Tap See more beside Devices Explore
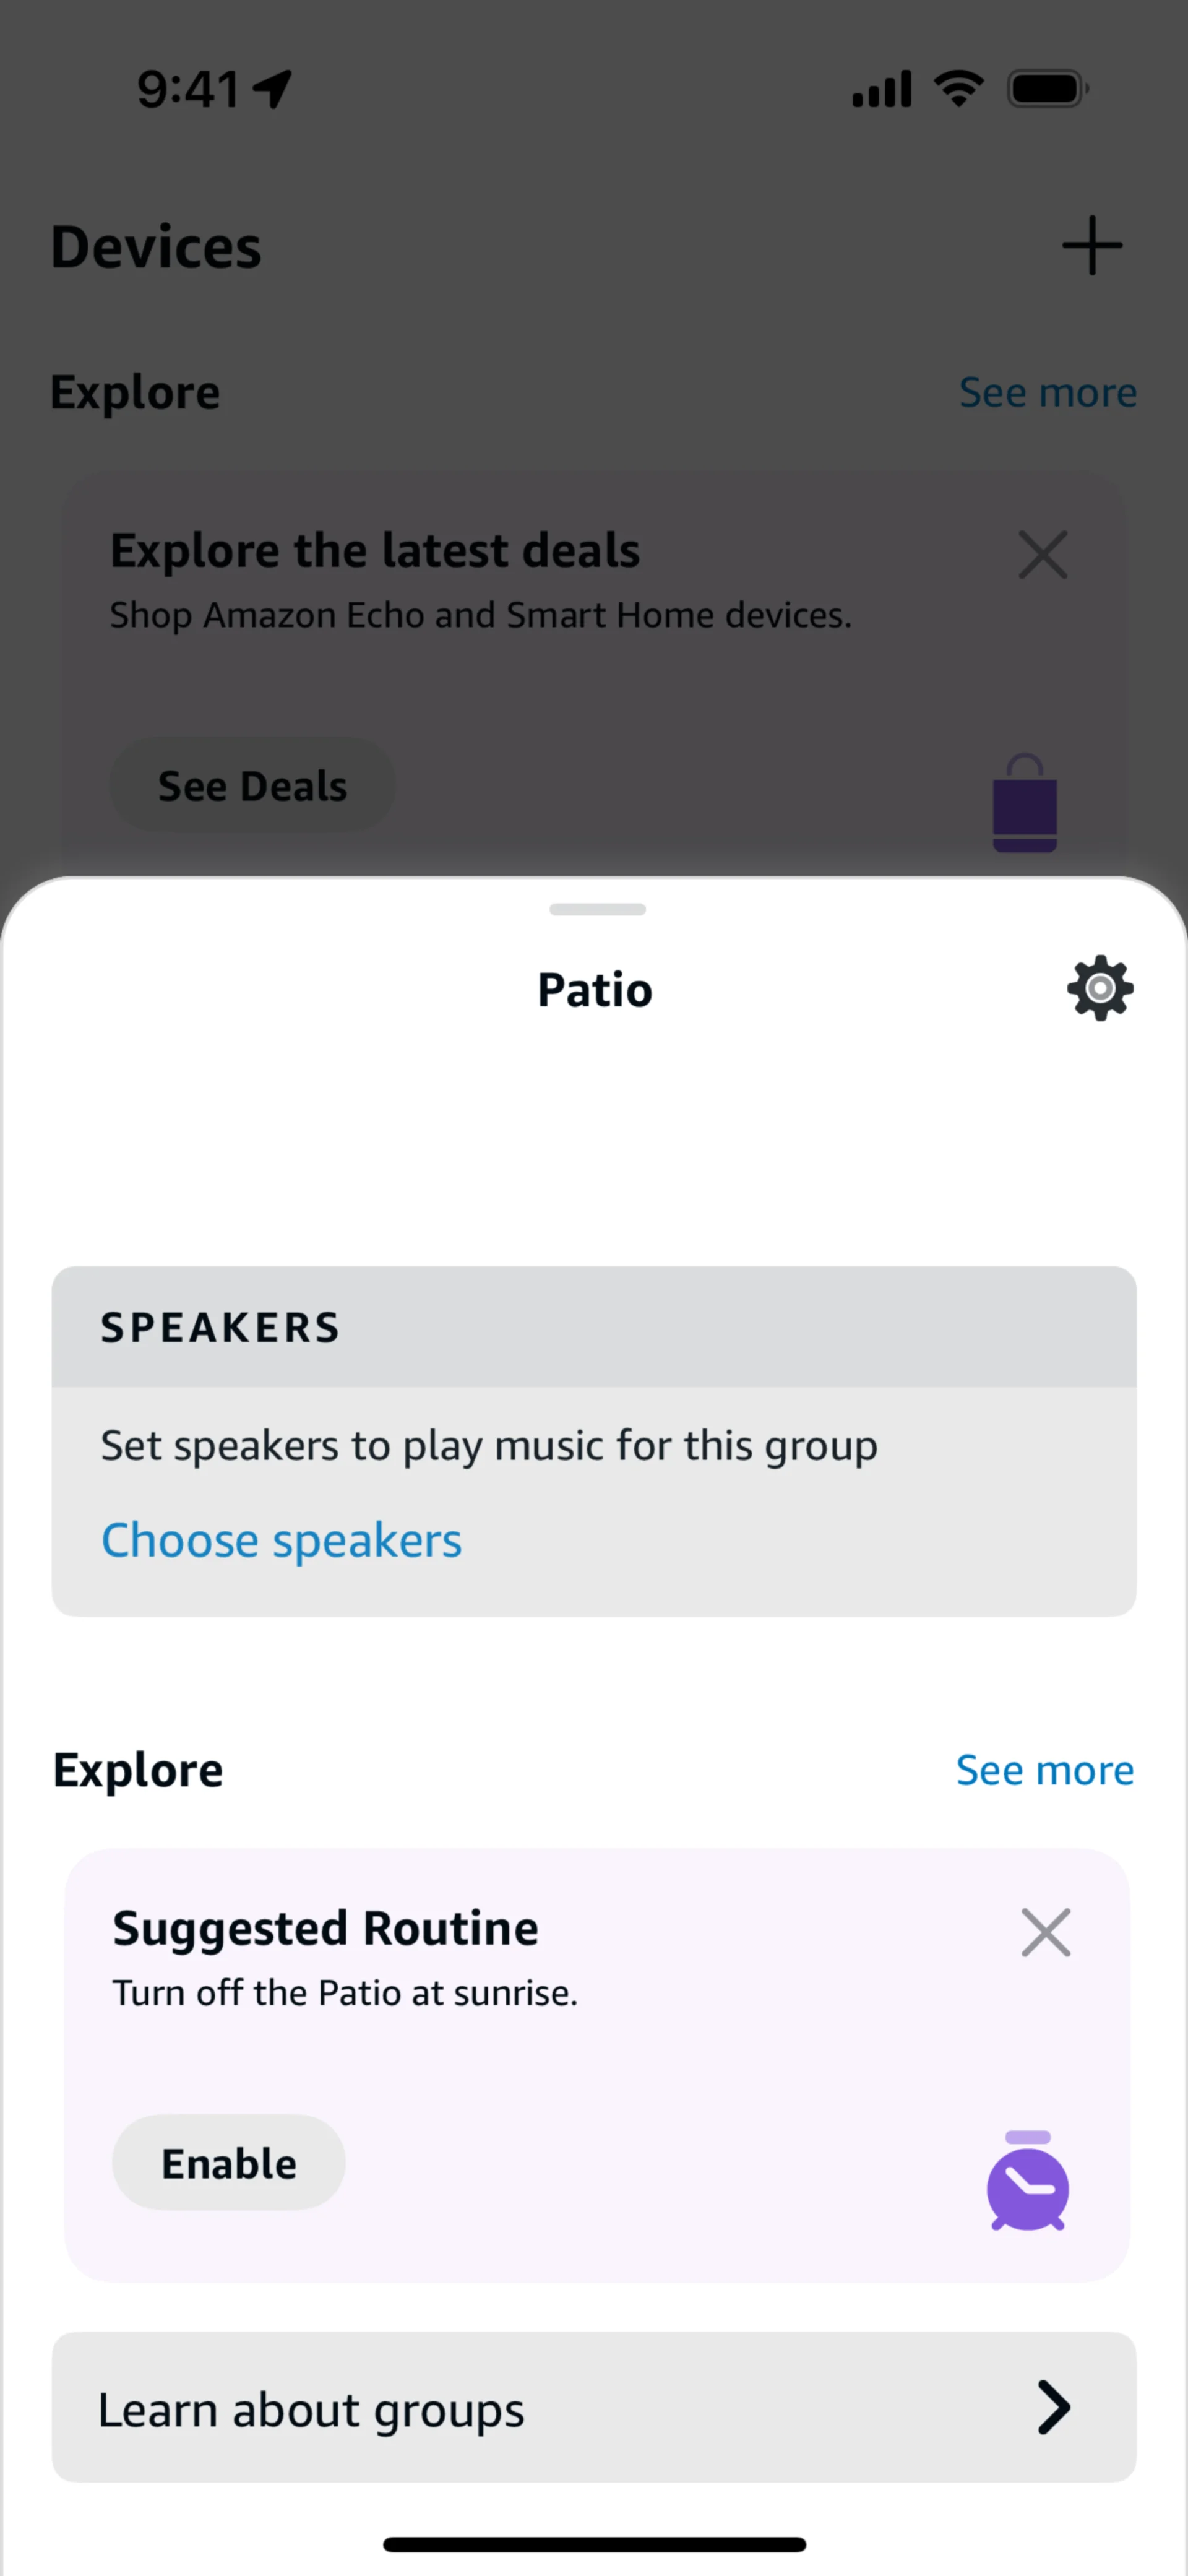Viewport: 1188px width, 2576px height. pyautogui.click(x=1047, y=392)
